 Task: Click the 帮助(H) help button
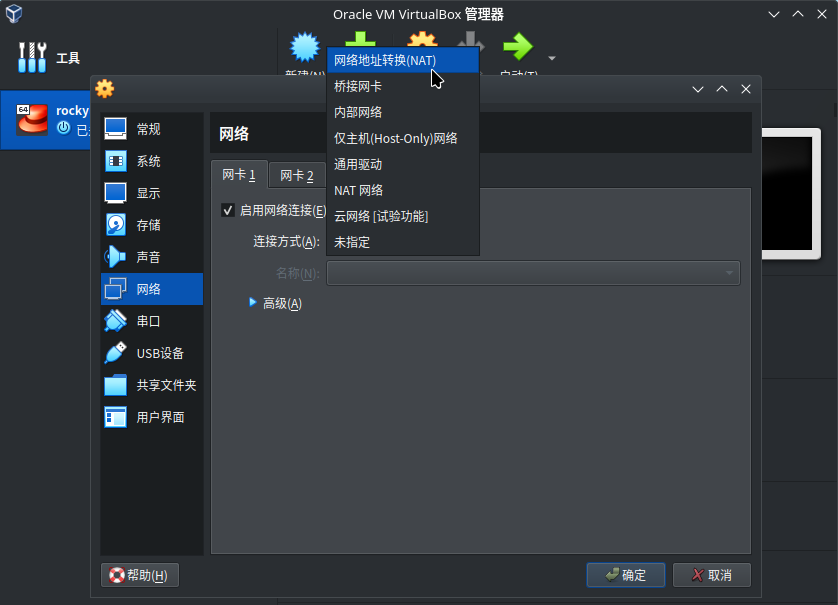(139, 575)
